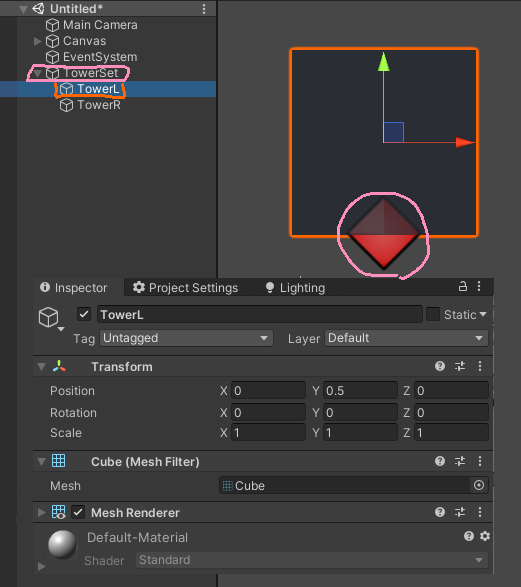Collapse the TowerSet parent object

[37, 73]
